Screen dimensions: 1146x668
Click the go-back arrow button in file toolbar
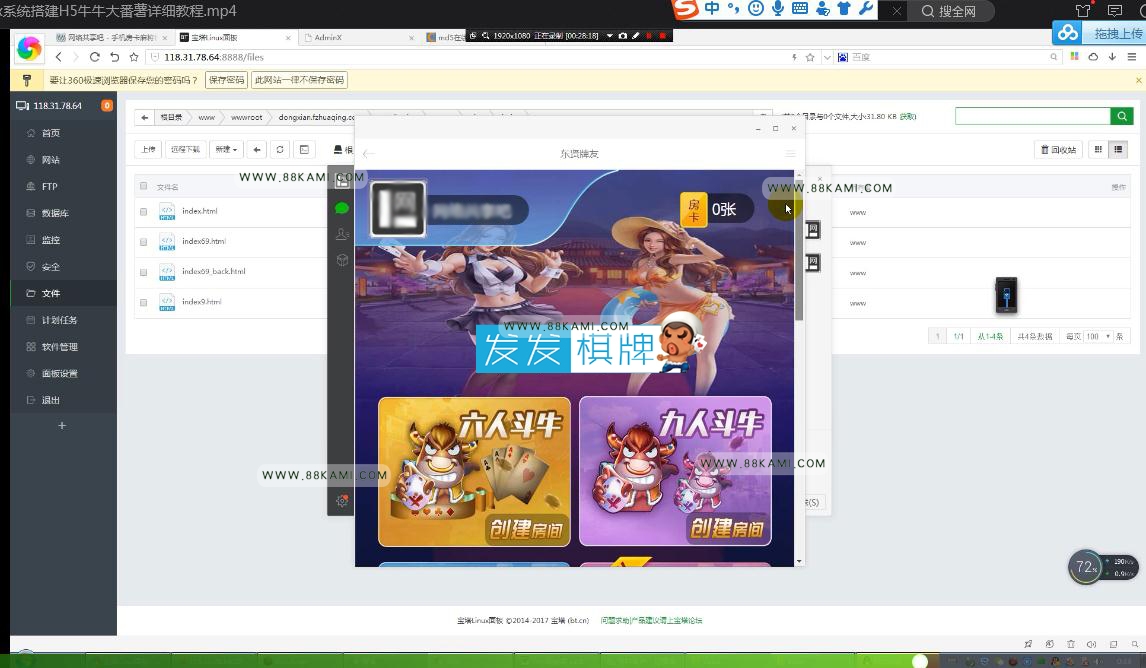point(257,149)
